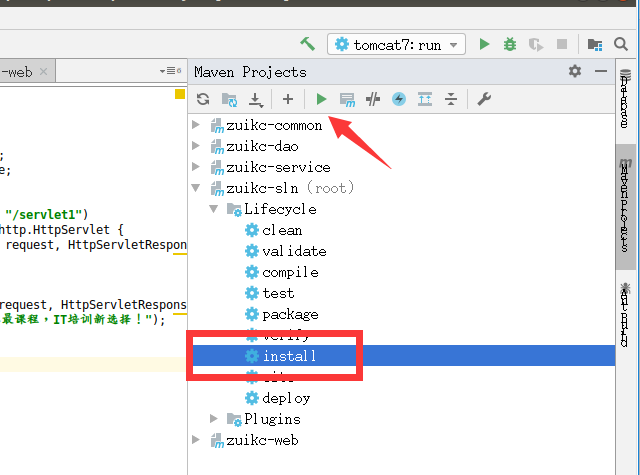Show Maven dependencies diagram icon
Viewport: 640px width, 475px height.
pos(425,99)
